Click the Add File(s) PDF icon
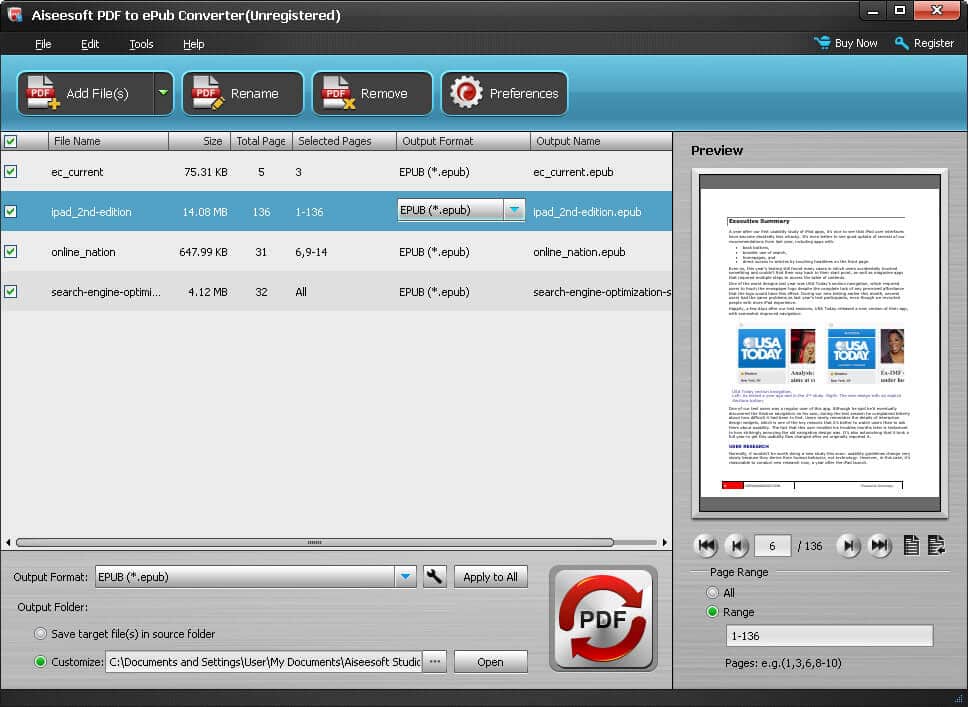Viewport: 968px width, 707px height. pos(43,93)
